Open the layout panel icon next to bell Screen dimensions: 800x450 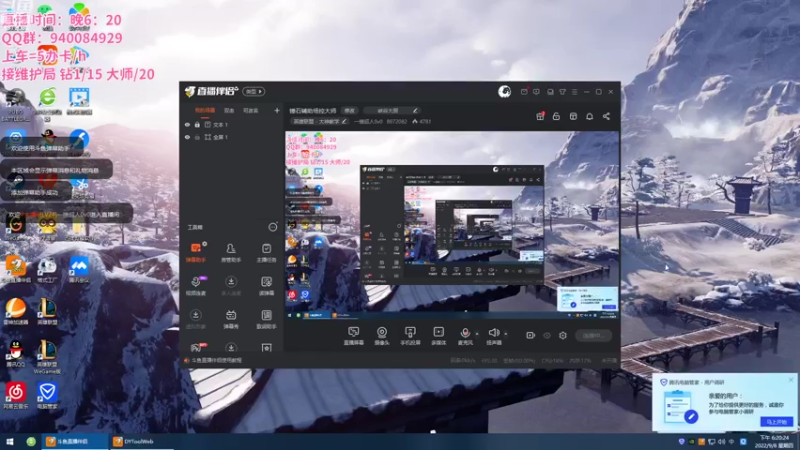573,116
